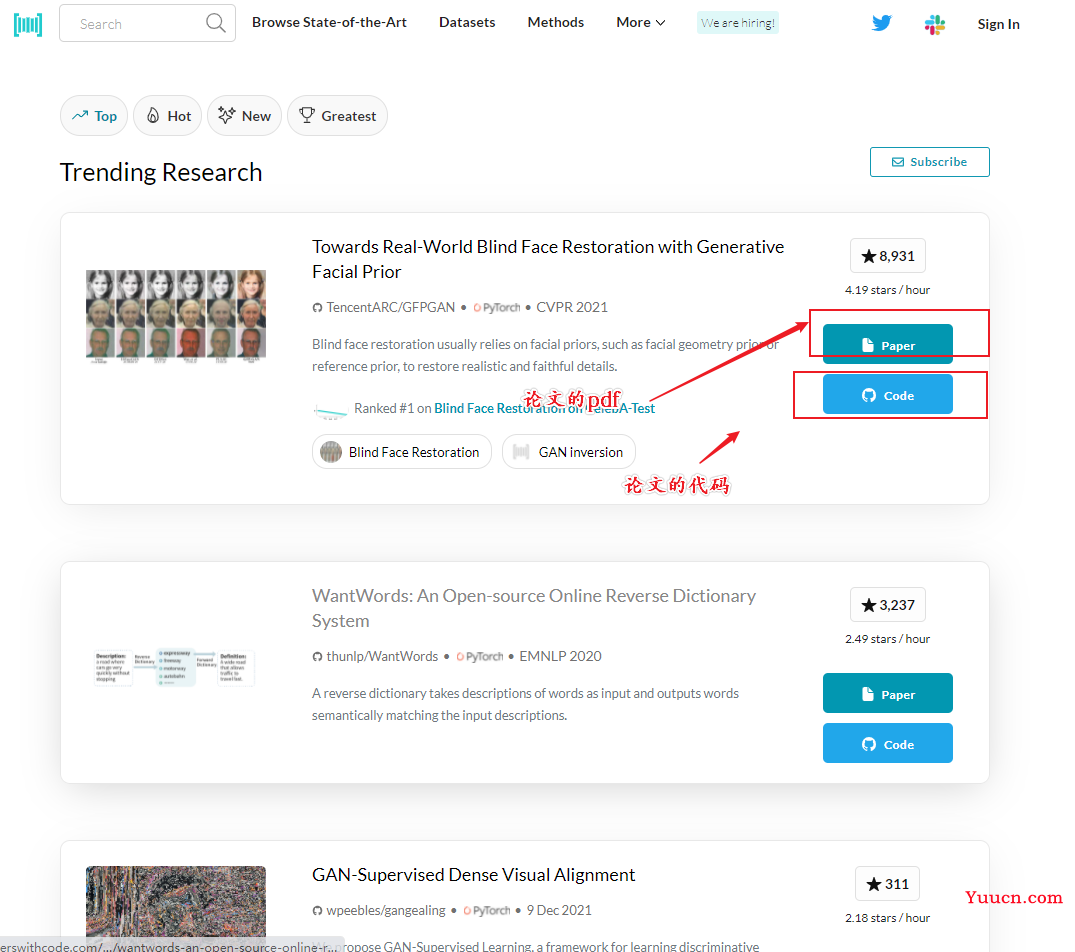This screenshot has height=952, width=1075.
Task: Open the Blind Face Restoration paper title
Action: click(x=548, y=259)
